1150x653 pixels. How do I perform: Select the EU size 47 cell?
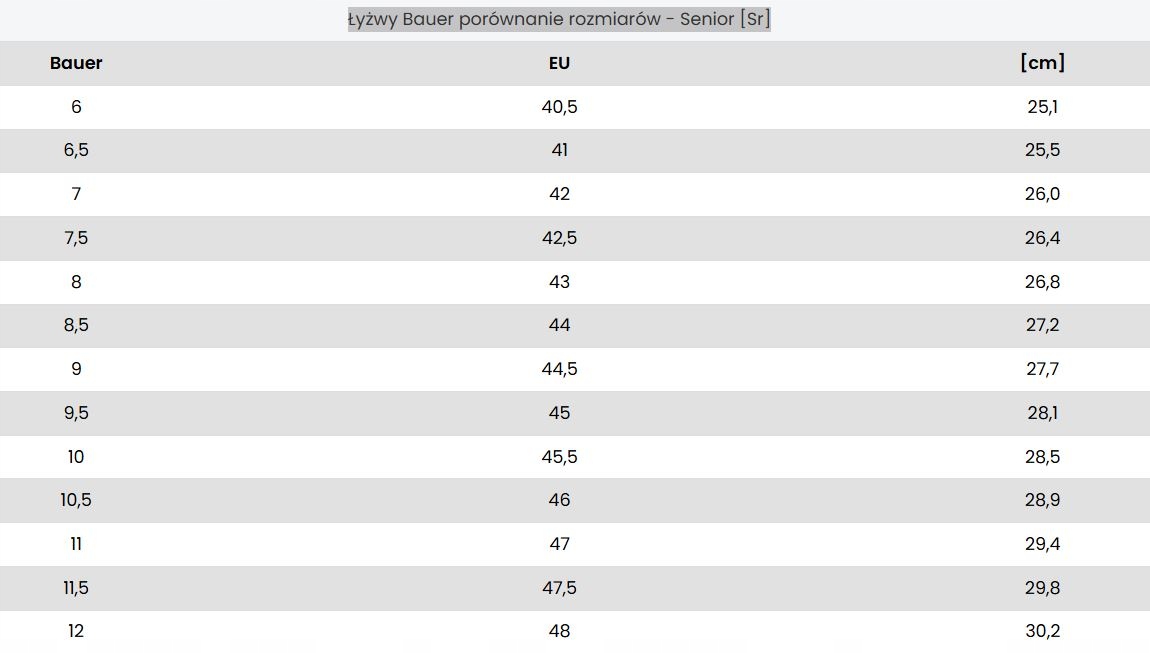pyautogui.click(x=559, y=544)
